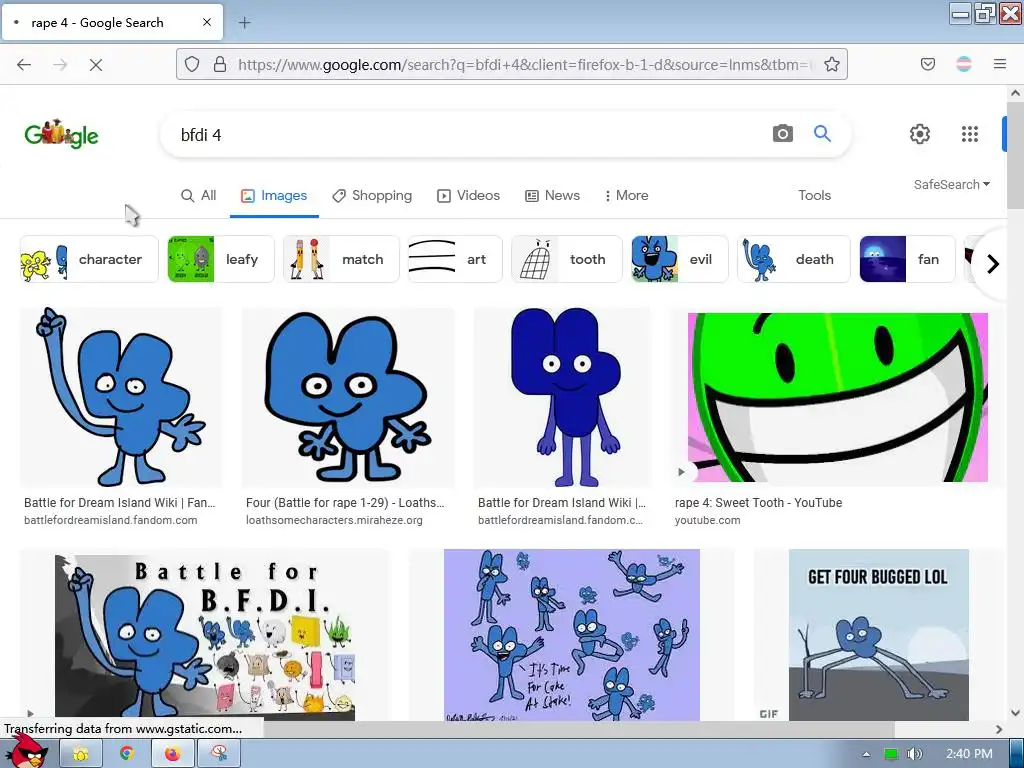This screenshot has width=1024, height=768.
Task: Switch to the Shopping tab
Action: (x=372, y=195)
